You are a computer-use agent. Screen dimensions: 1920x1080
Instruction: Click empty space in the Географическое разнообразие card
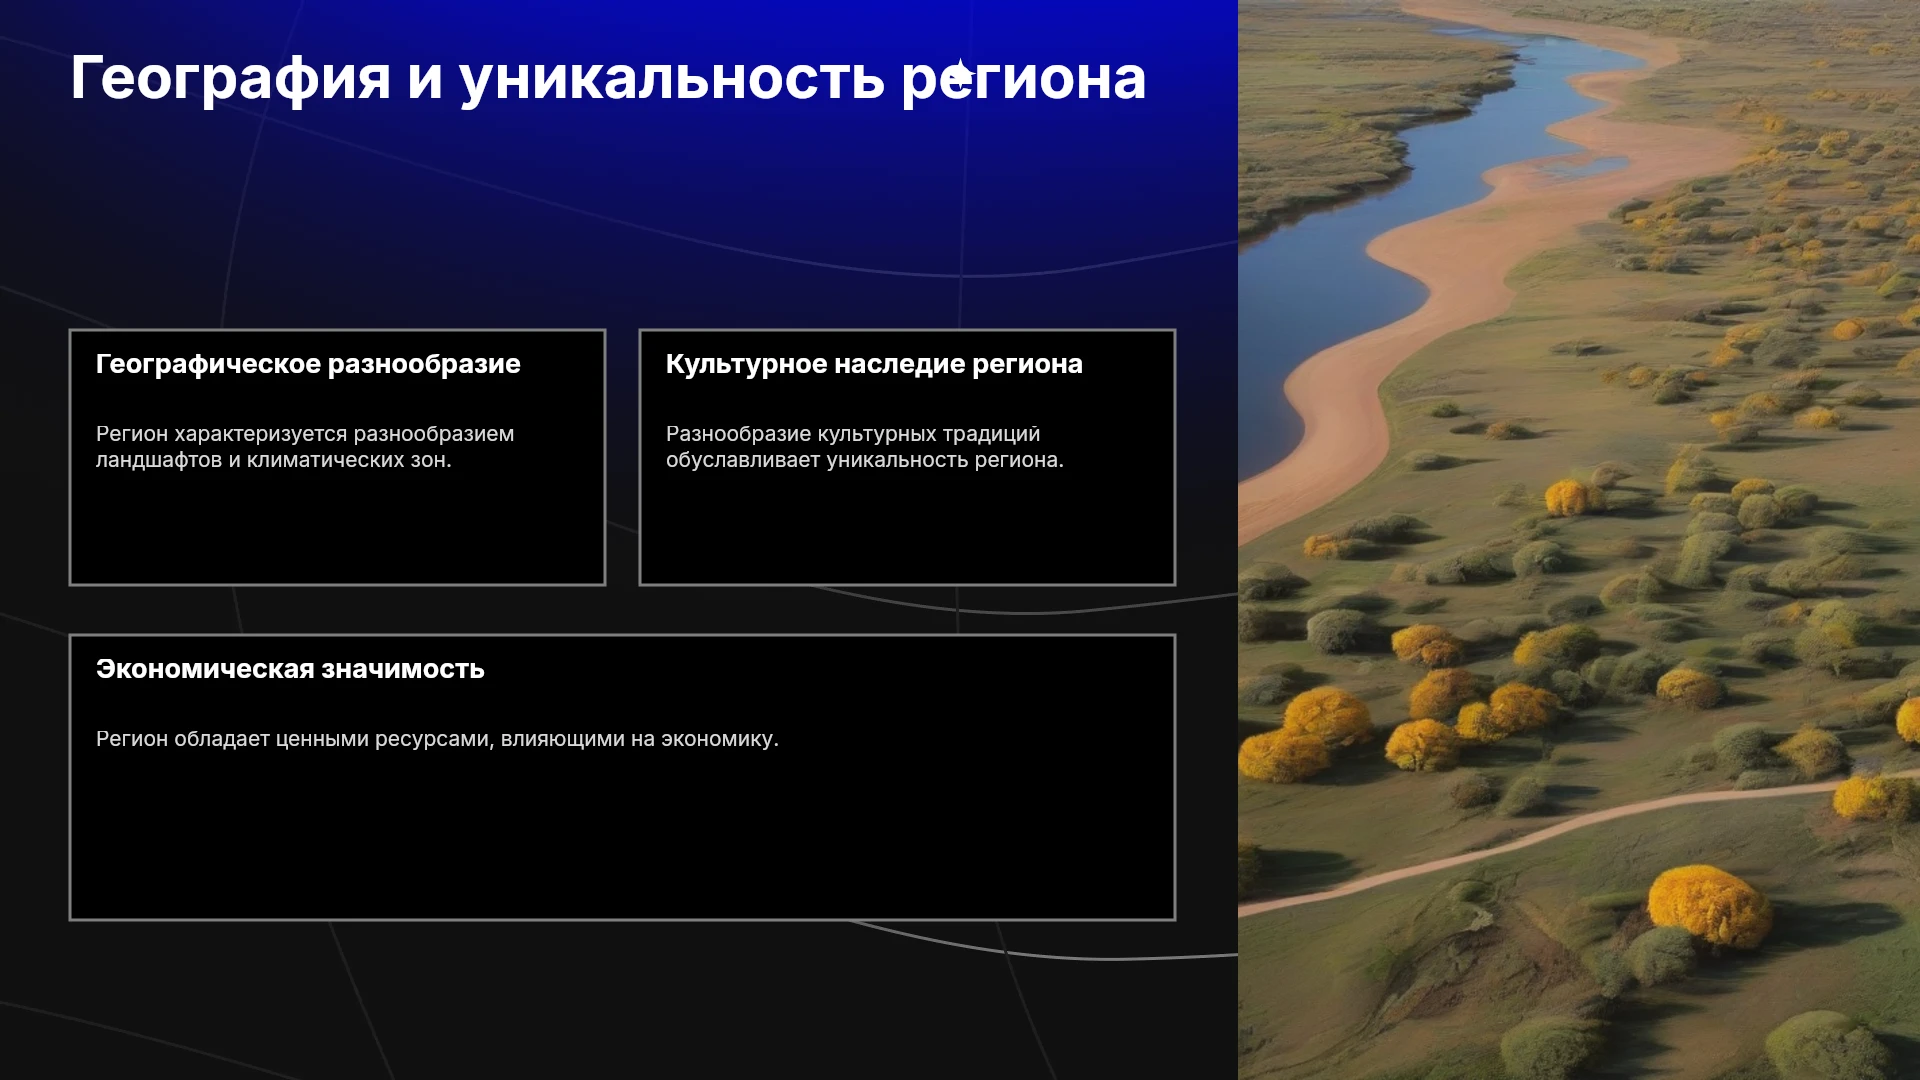[x=337, y=530]
